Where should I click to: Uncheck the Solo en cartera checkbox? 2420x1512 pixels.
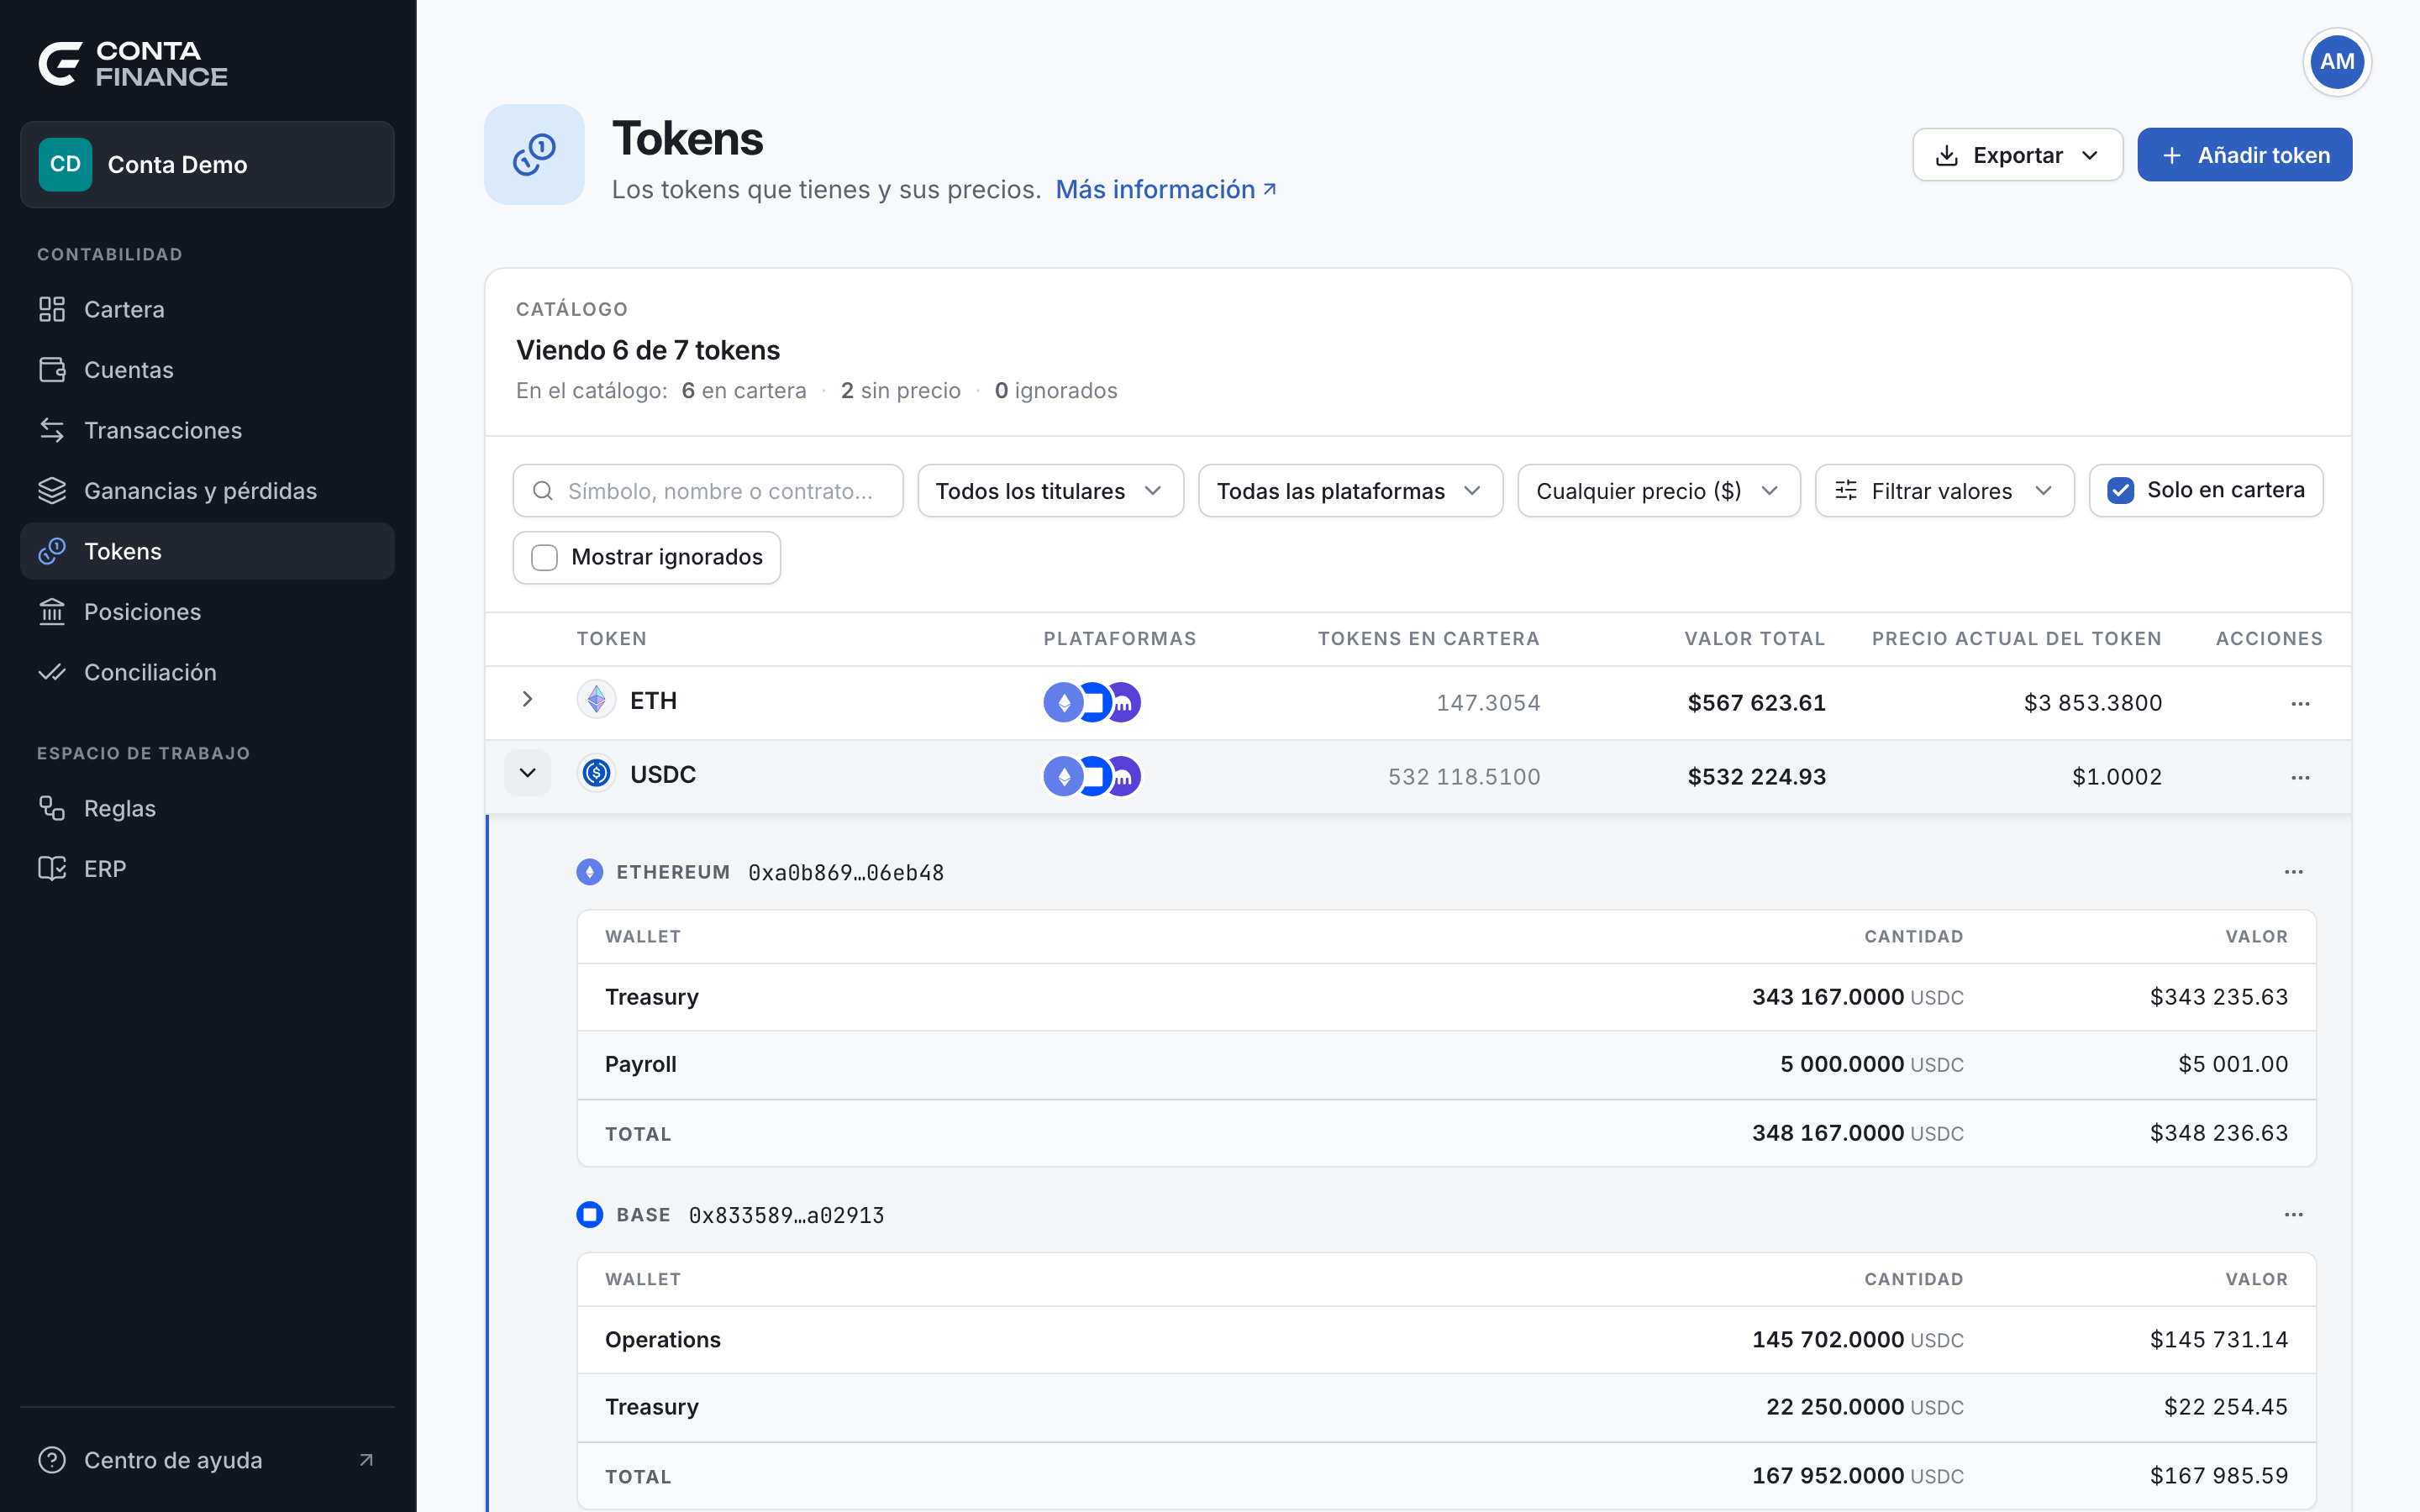[2120, 490]
